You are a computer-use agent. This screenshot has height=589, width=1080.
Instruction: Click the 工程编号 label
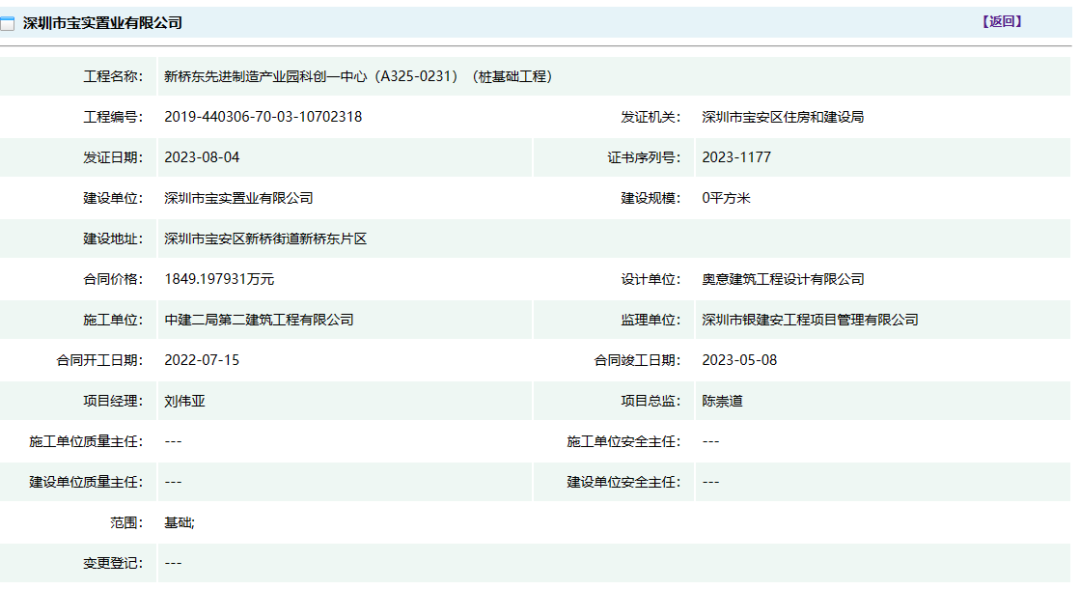(113, 117)
